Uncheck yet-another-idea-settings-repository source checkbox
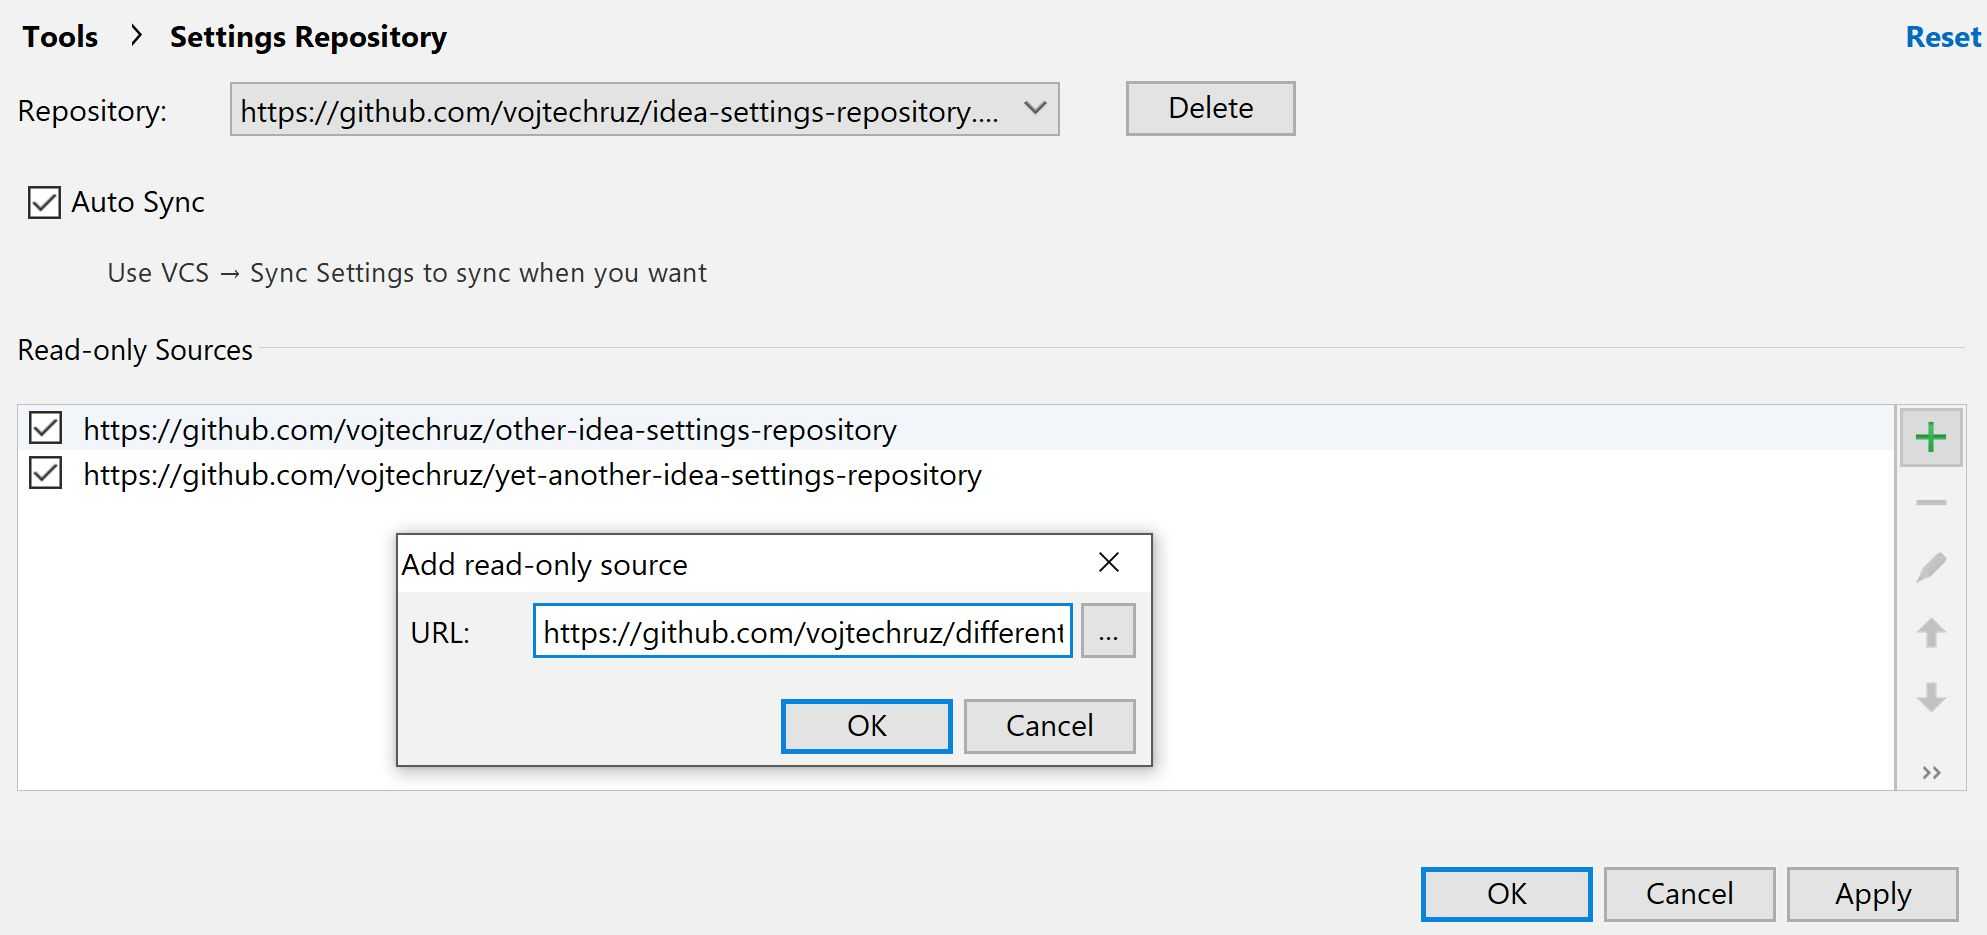 point(46,474)
